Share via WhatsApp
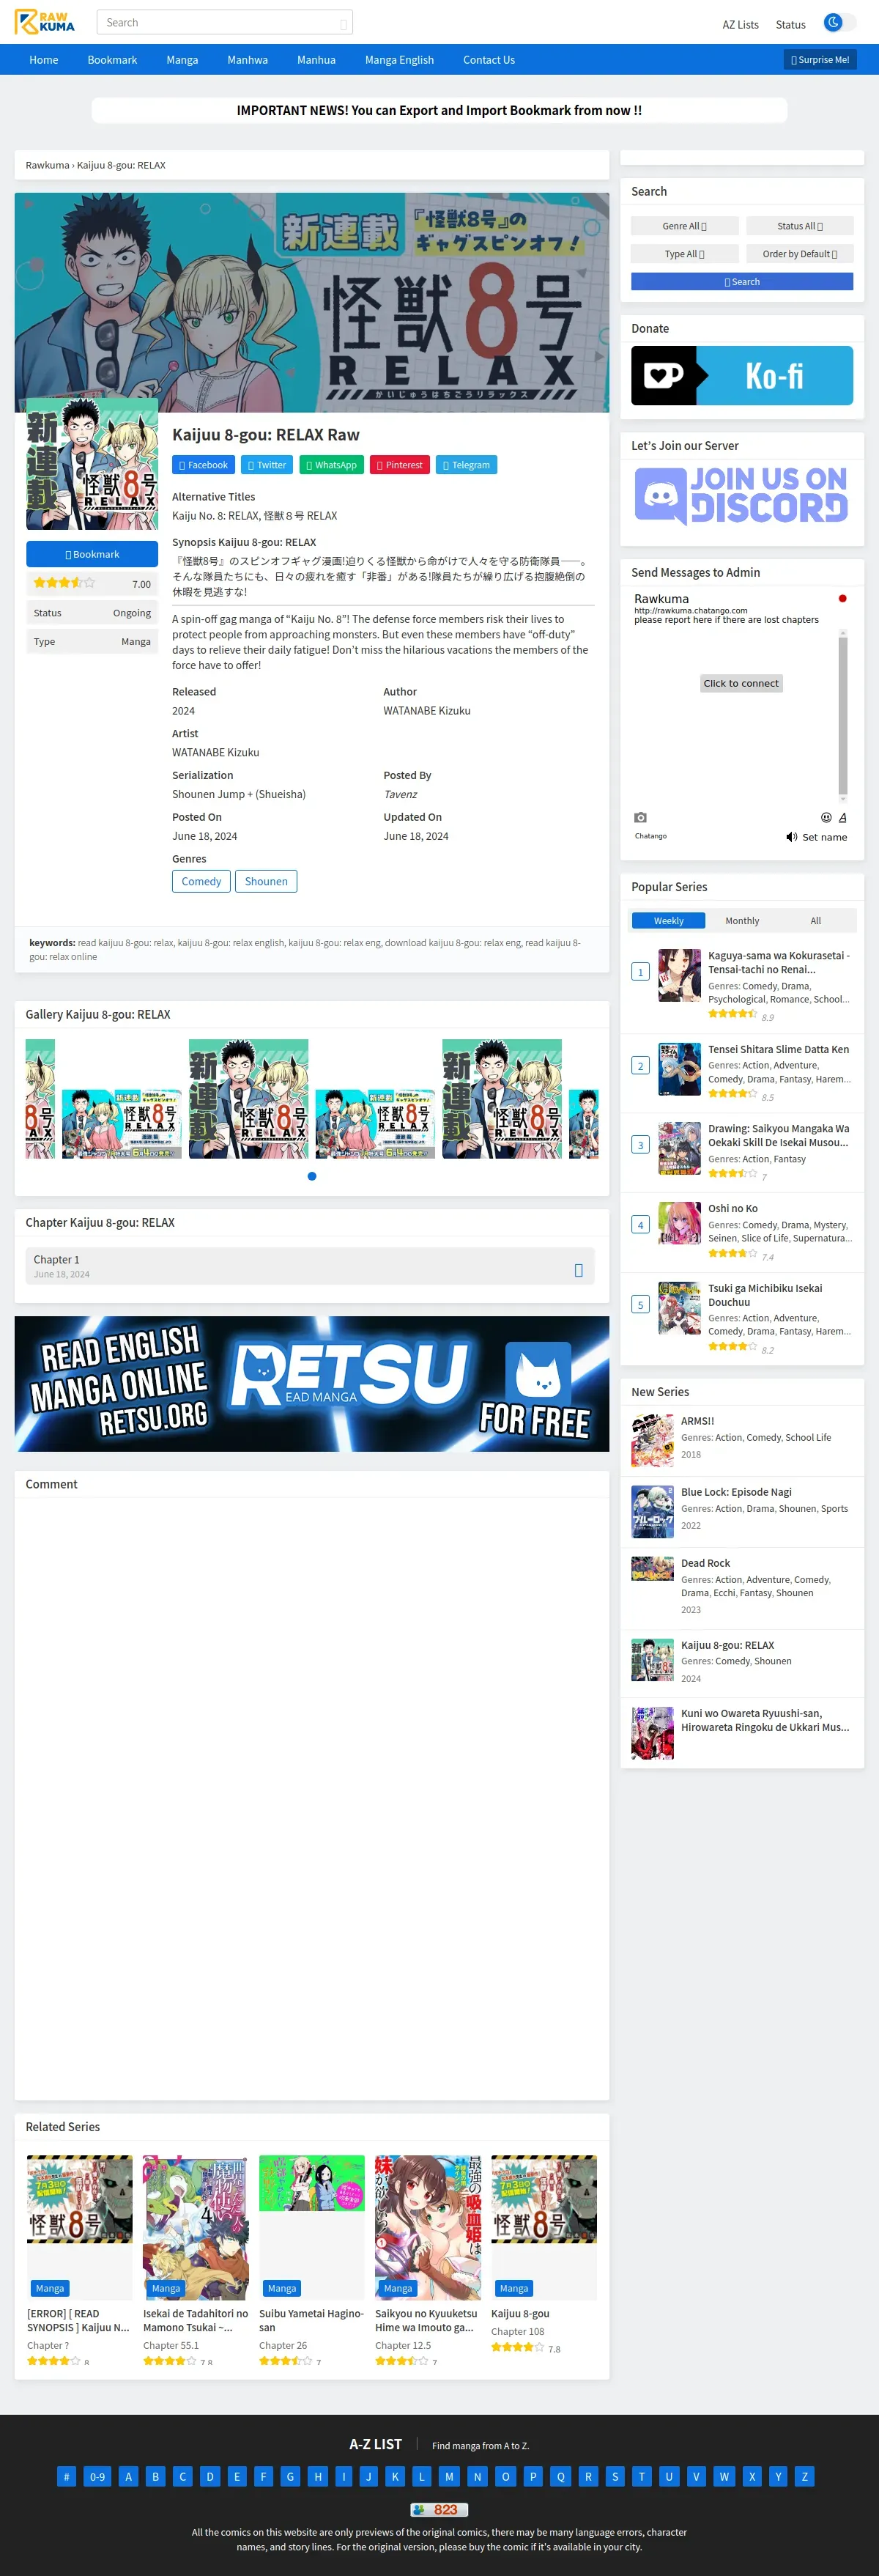Image resolution: width=879 pixels, height=2576 pixels. click(x=332, y=465)
